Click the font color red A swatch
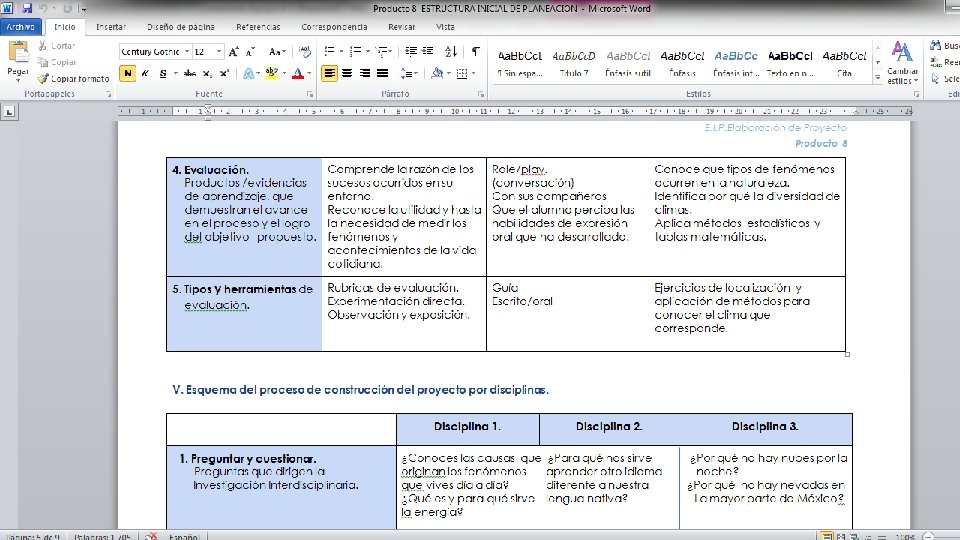The width and height of the screenshot is (960, 540). pos(298,73)
